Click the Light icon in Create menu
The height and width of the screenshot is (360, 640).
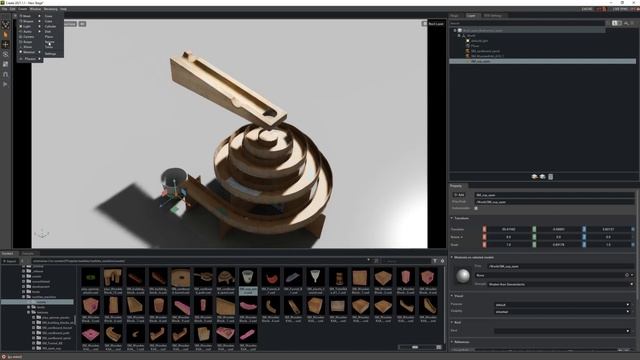click(x=21, y=26)
